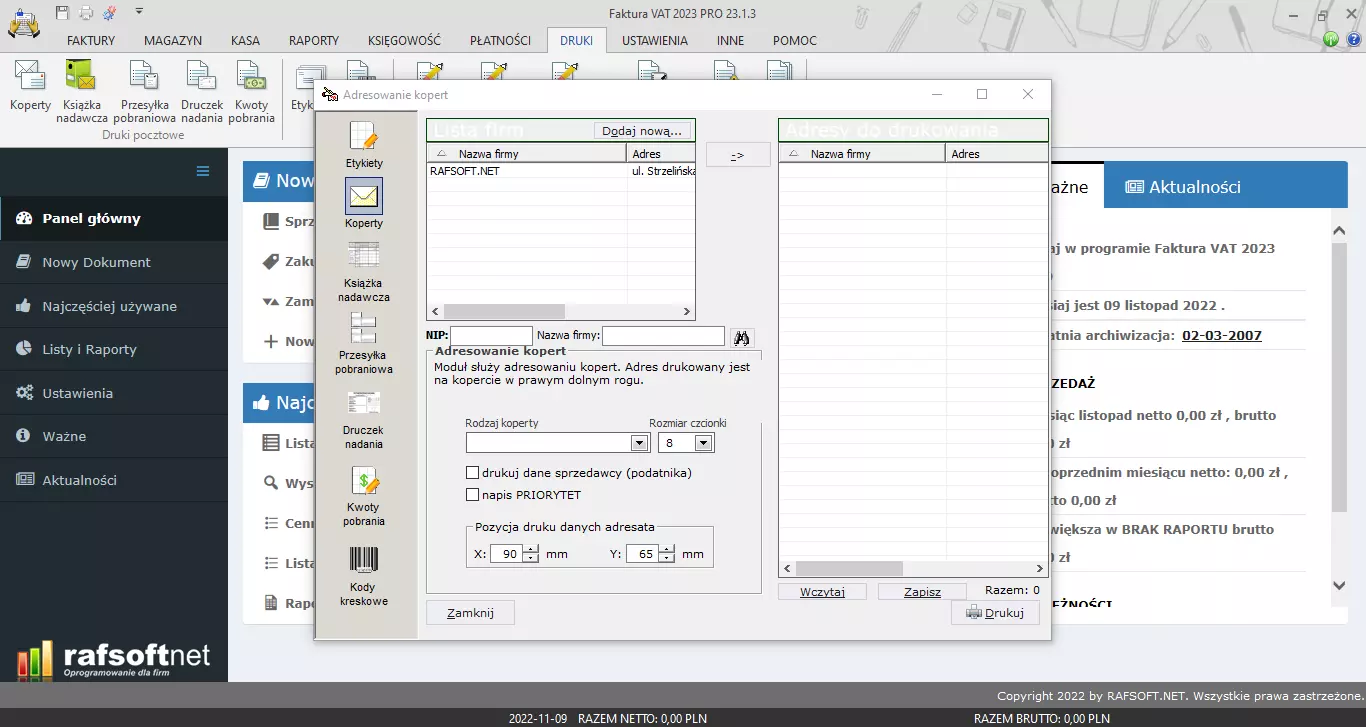The height and width of the screenshot is (727, 1366).
Task: Open the Rozmiar czcionki dropdown
Action: [701, 442]
